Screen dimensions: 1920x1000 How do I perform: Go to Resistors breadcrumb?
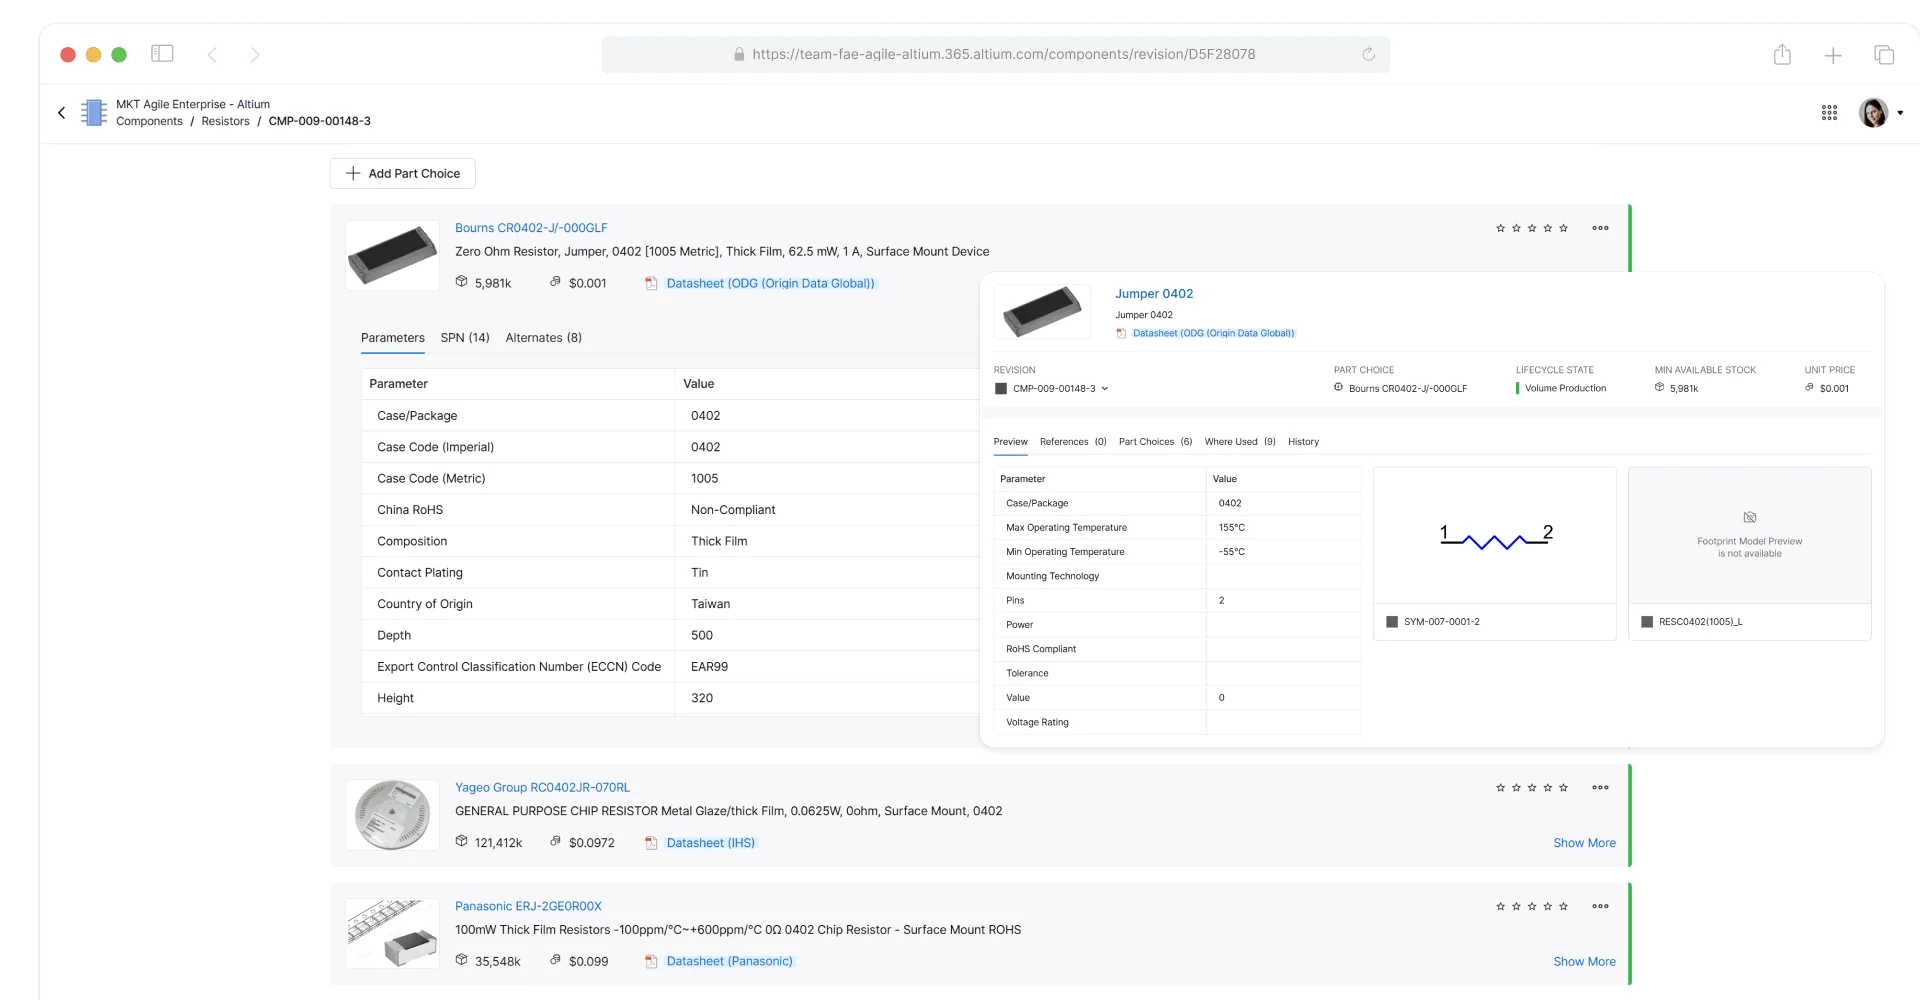pos(225,121)
